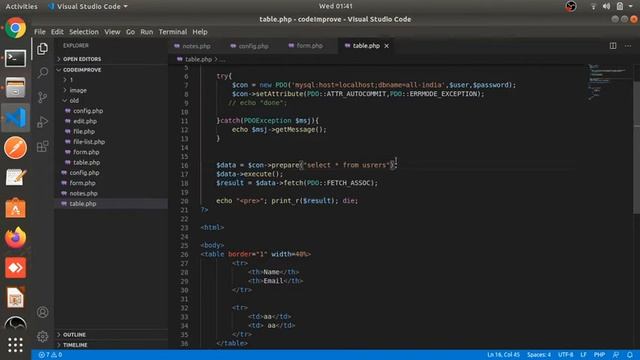Show Applications grid in the dock
The width and height of the screenshot is (640, 360).
click(x=16, y=345)
